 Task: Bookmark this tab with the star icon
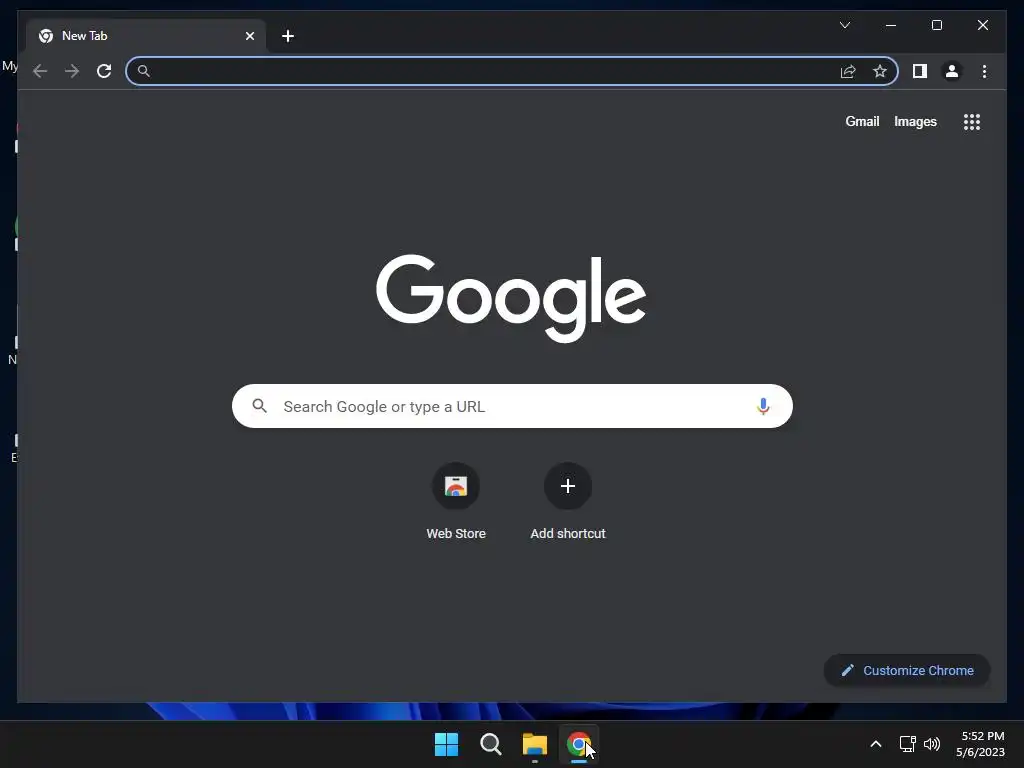coord(880,71)
